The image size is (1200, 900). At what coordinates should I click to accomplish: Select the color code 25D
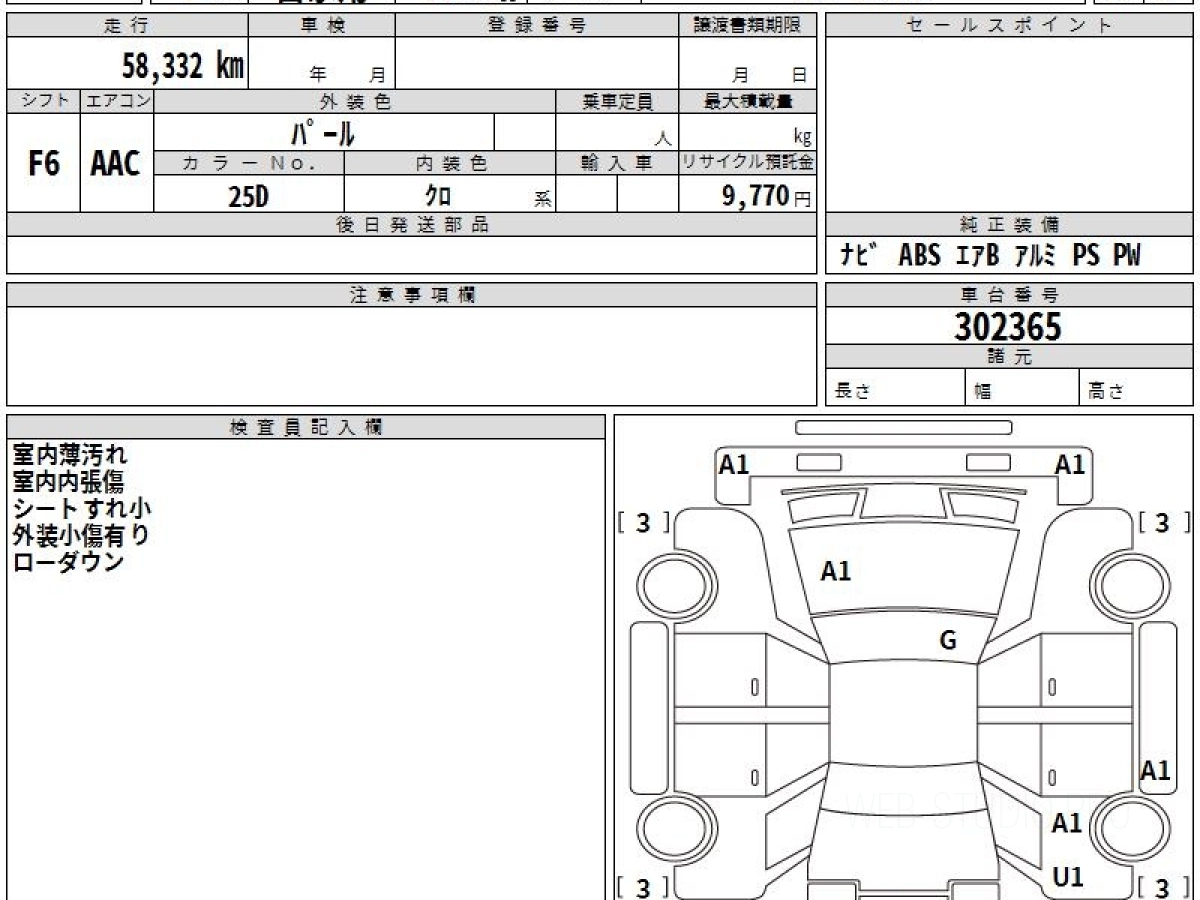(249, 197)
